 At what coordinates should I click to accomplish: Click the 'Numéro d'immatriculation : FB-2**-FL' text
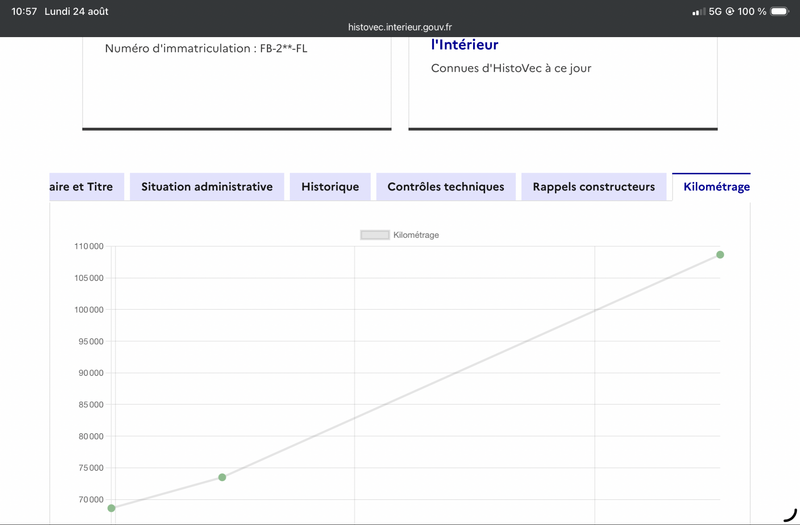click(206, 48)
